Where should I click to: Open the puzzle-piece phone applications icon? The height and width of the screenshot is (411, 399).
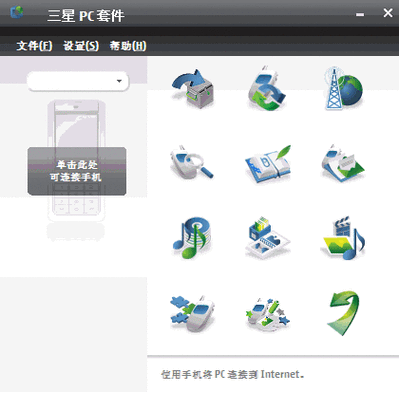click(x=192, y=313)
